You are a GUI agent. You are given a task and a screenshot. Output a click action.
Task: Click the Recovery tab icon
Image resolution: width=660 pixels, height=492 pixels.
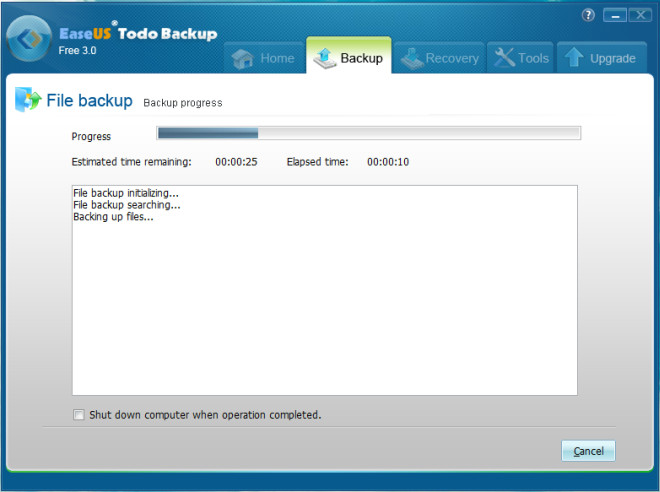coord(412,58)
